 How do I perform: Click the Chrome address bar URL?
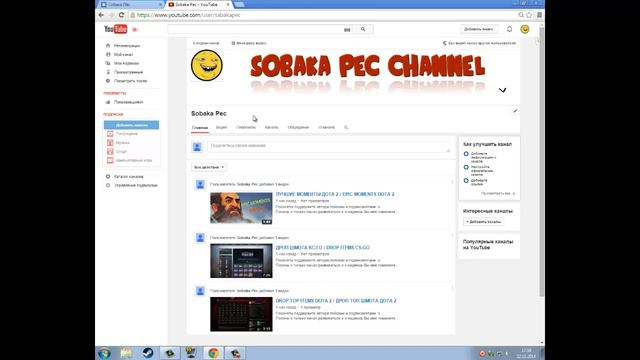188,15
